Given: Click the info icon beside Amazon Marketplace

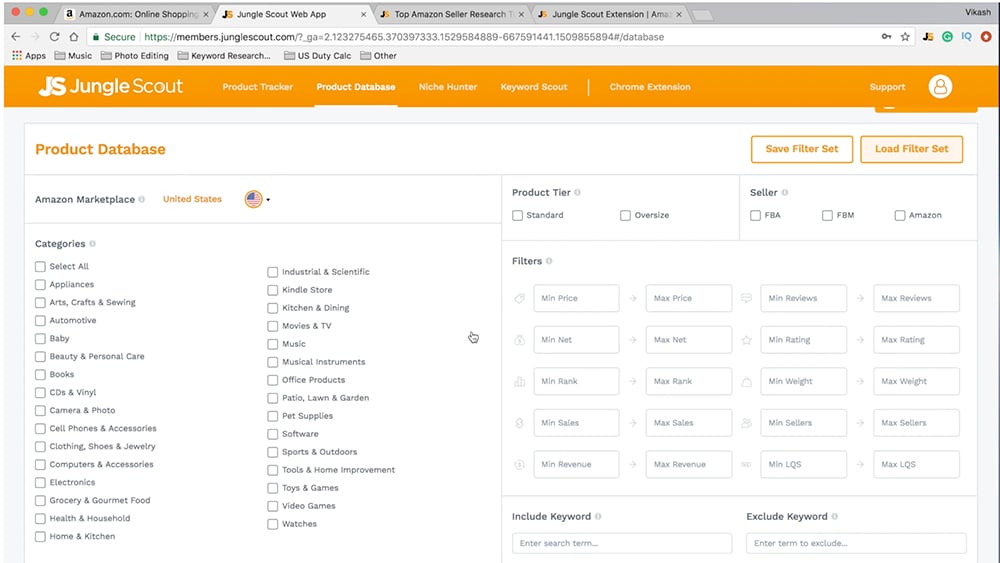Looking at the screenshot, I should [142, 200].
